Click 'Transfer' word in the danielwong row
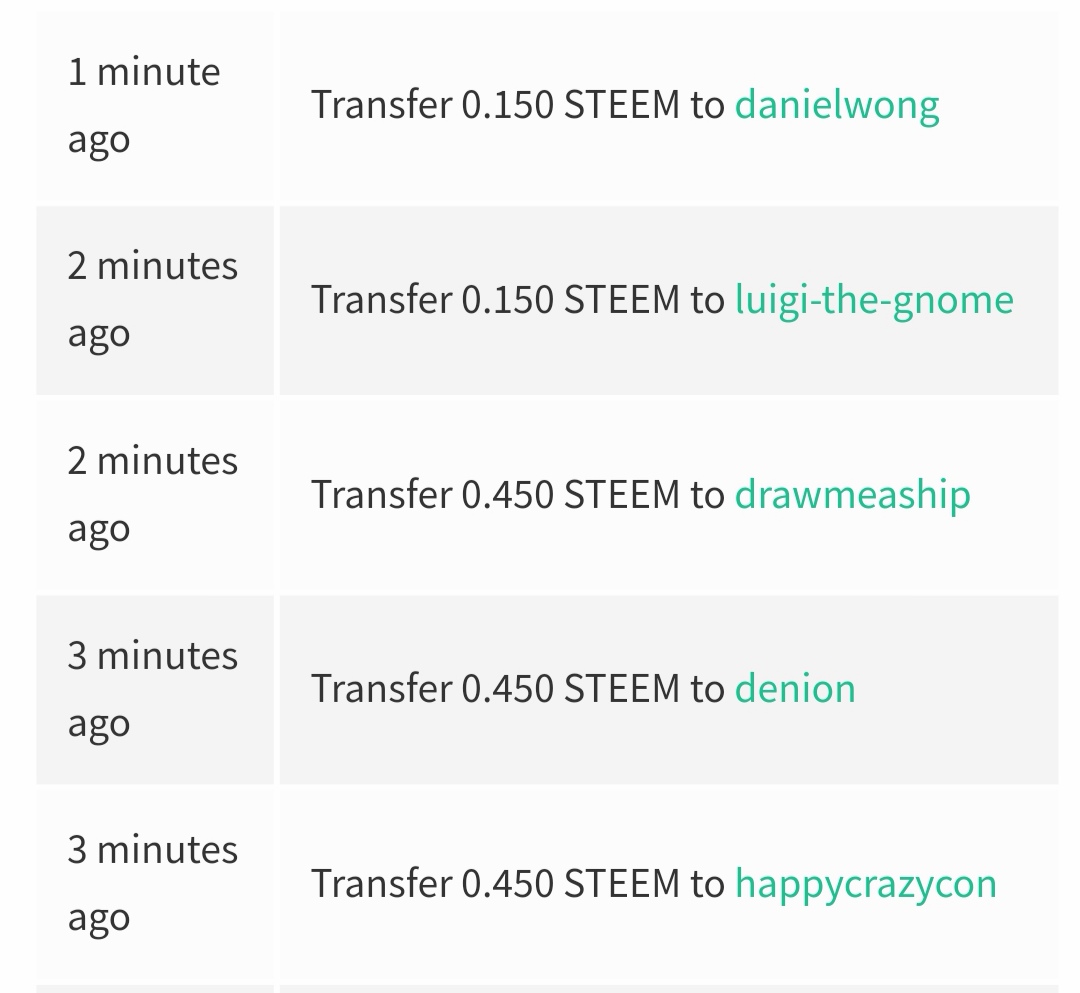This screenshot has width=1080, height=993. pyautogui.click(x=381, y=105)
